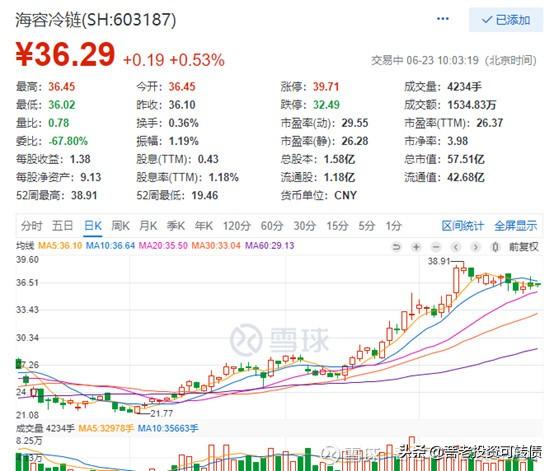Image resolution: width=554 pixels, height=471 pixels.
Task: Select the 年K tab
Action: coord(204,225)
